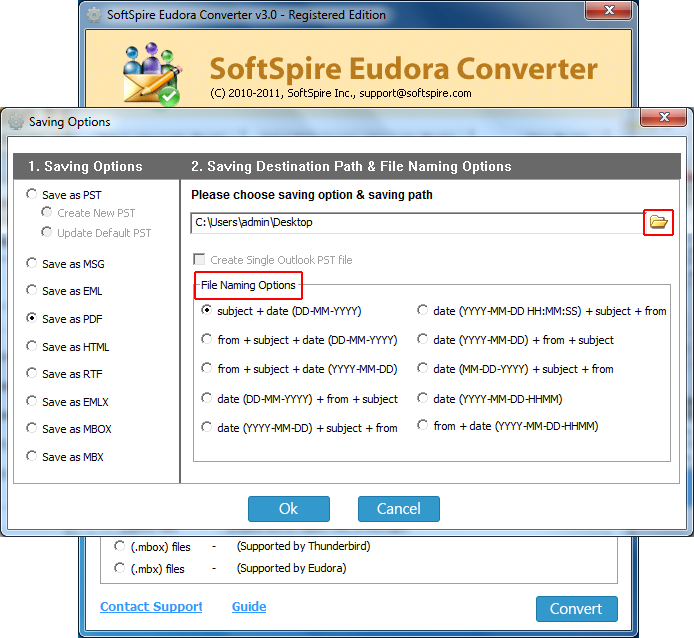
Task: Click '(Supported by Eudora)' text
Action: pyautogui.click(x=291, y=568)
